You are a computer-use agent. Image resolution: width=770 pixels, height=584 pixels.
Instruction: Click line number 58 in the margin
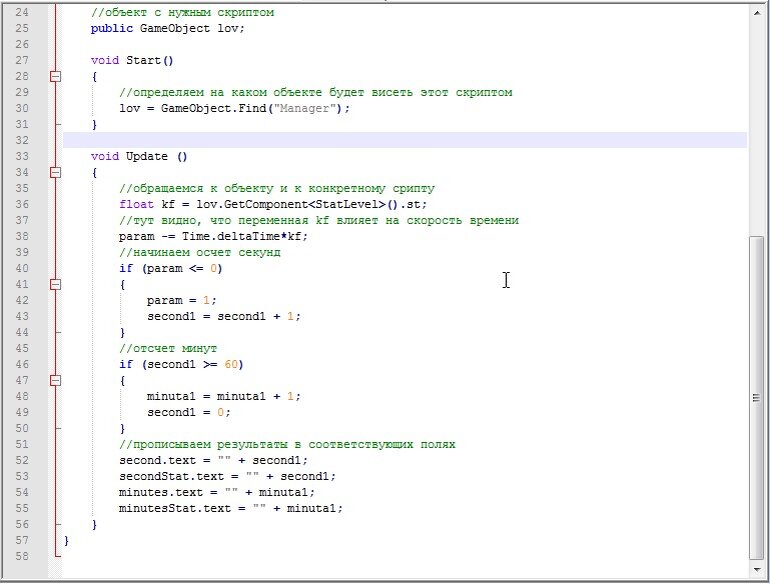click(22, 556)
